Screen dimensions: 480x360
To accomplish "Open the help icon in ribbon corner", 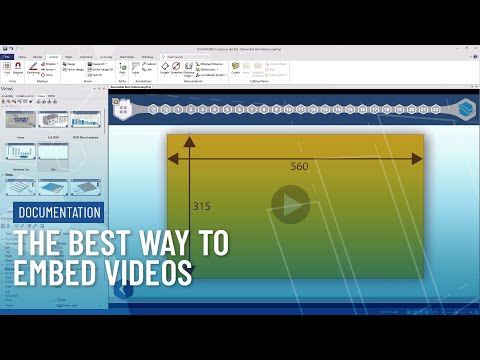I will pos(475,57).
